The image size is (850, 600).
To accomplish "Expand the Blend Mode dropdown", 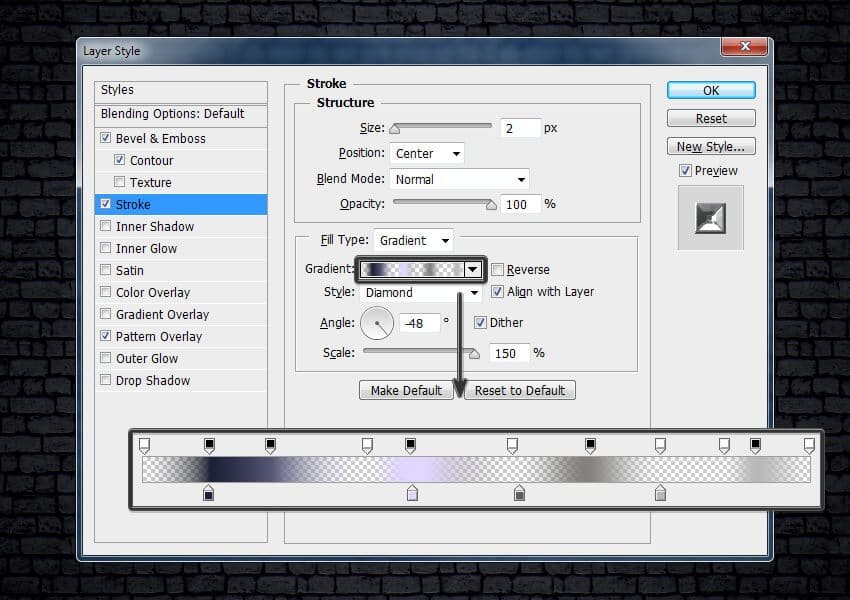I will [x=458, y=180].
